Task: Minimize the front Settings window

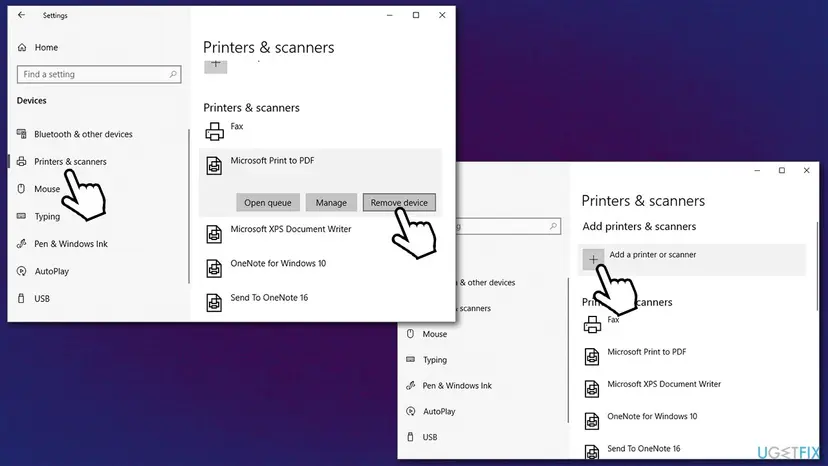Action: click(390, 15)
